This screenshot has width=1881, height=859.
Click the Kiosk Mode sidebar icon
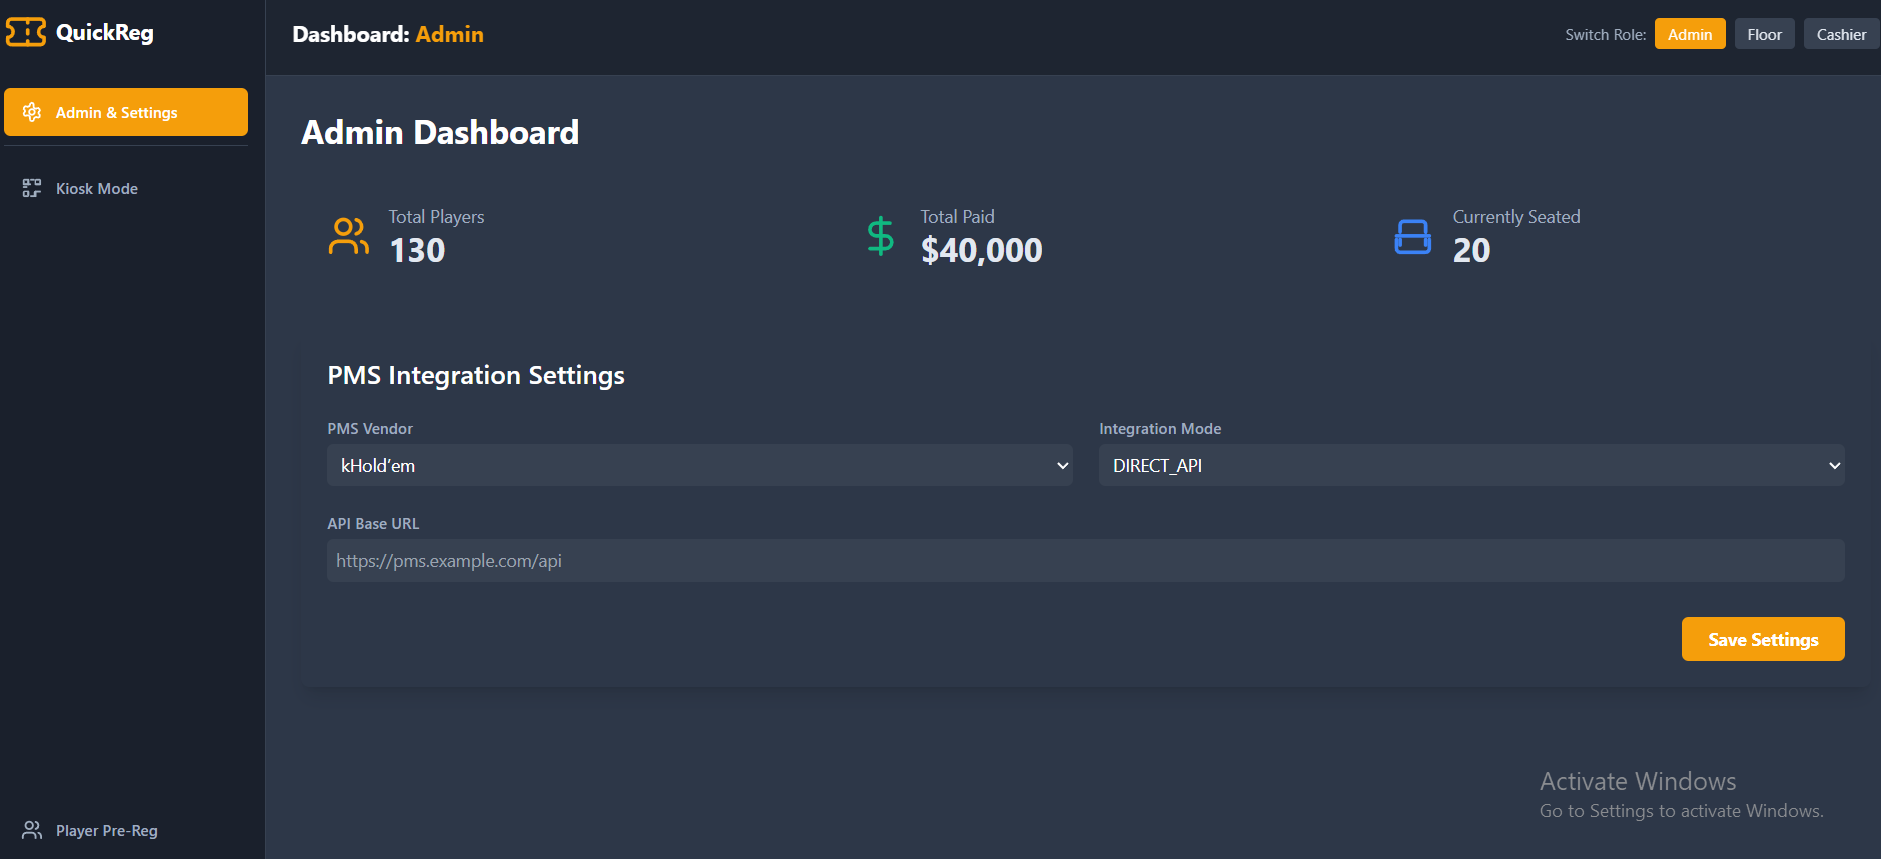tap(32, 188)
